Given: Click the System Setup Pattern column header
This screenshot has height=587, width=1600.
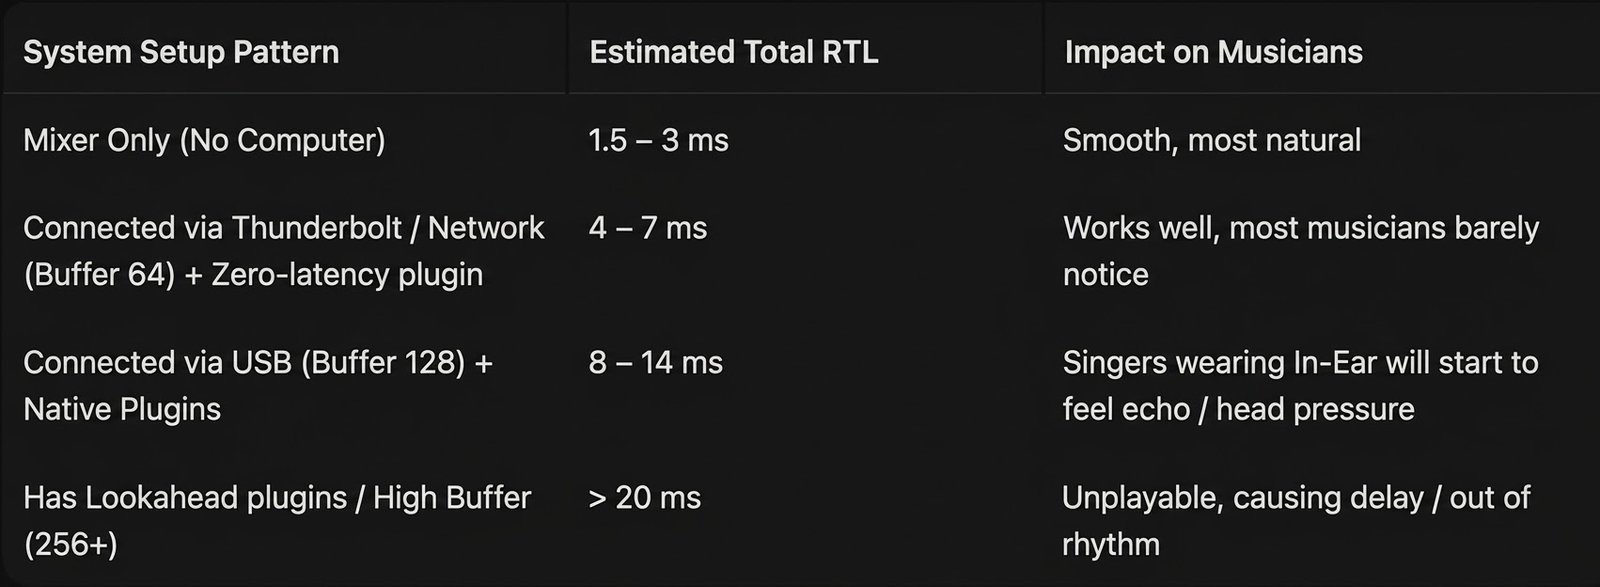Looking at the screenshot, I should coord(181,52).
